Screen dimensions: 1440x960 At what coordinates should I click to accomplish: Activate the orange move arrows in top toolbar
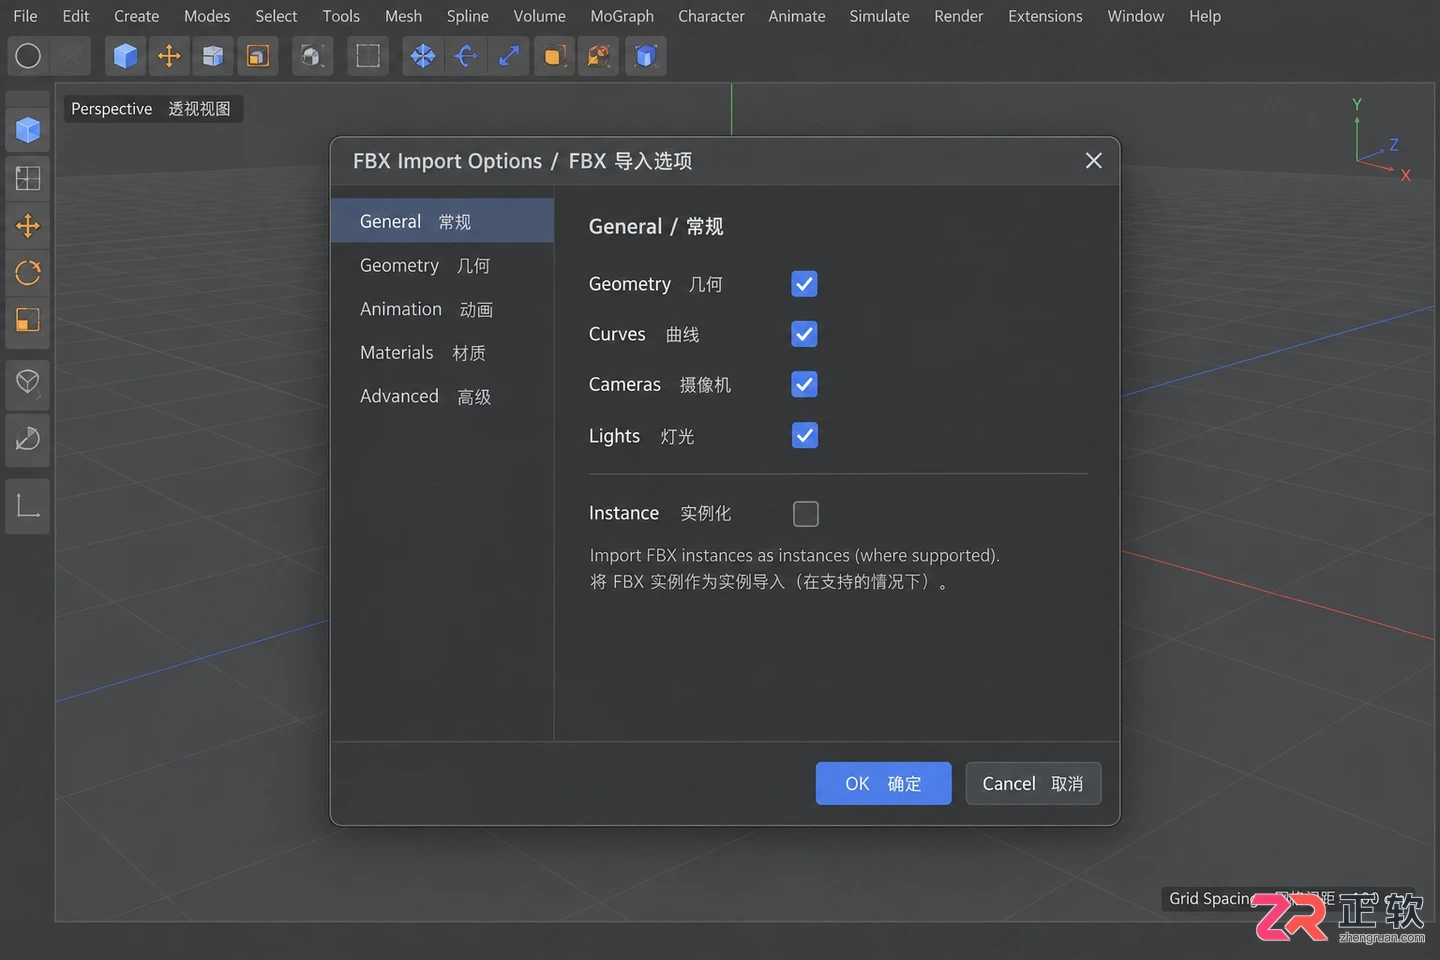(x=169, y=56)
